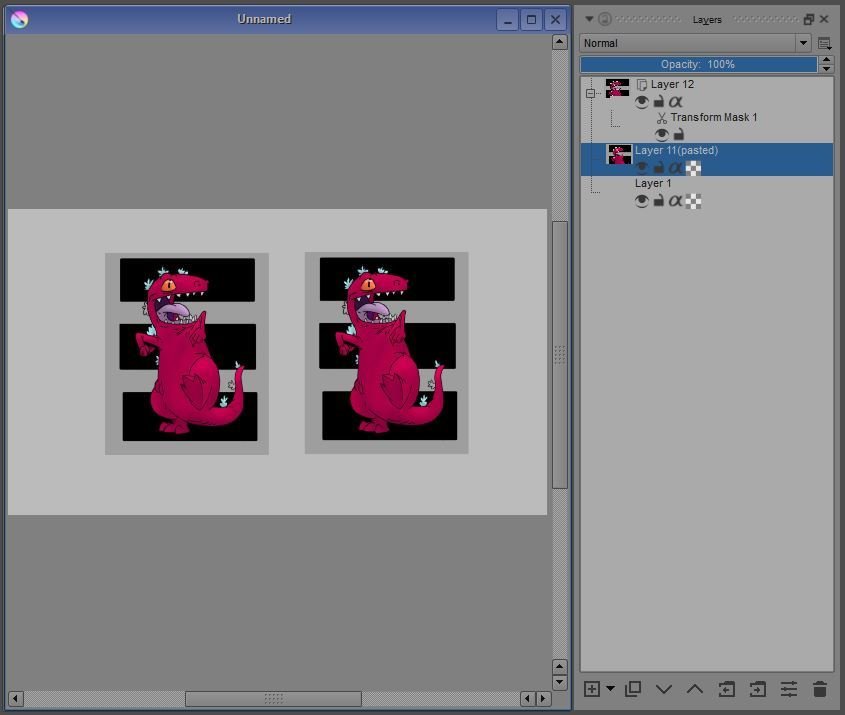Toggle lock on Layer 12
The width and height of the screenshot is (845, 715).
pyautogui.click(x=659, y=101)
